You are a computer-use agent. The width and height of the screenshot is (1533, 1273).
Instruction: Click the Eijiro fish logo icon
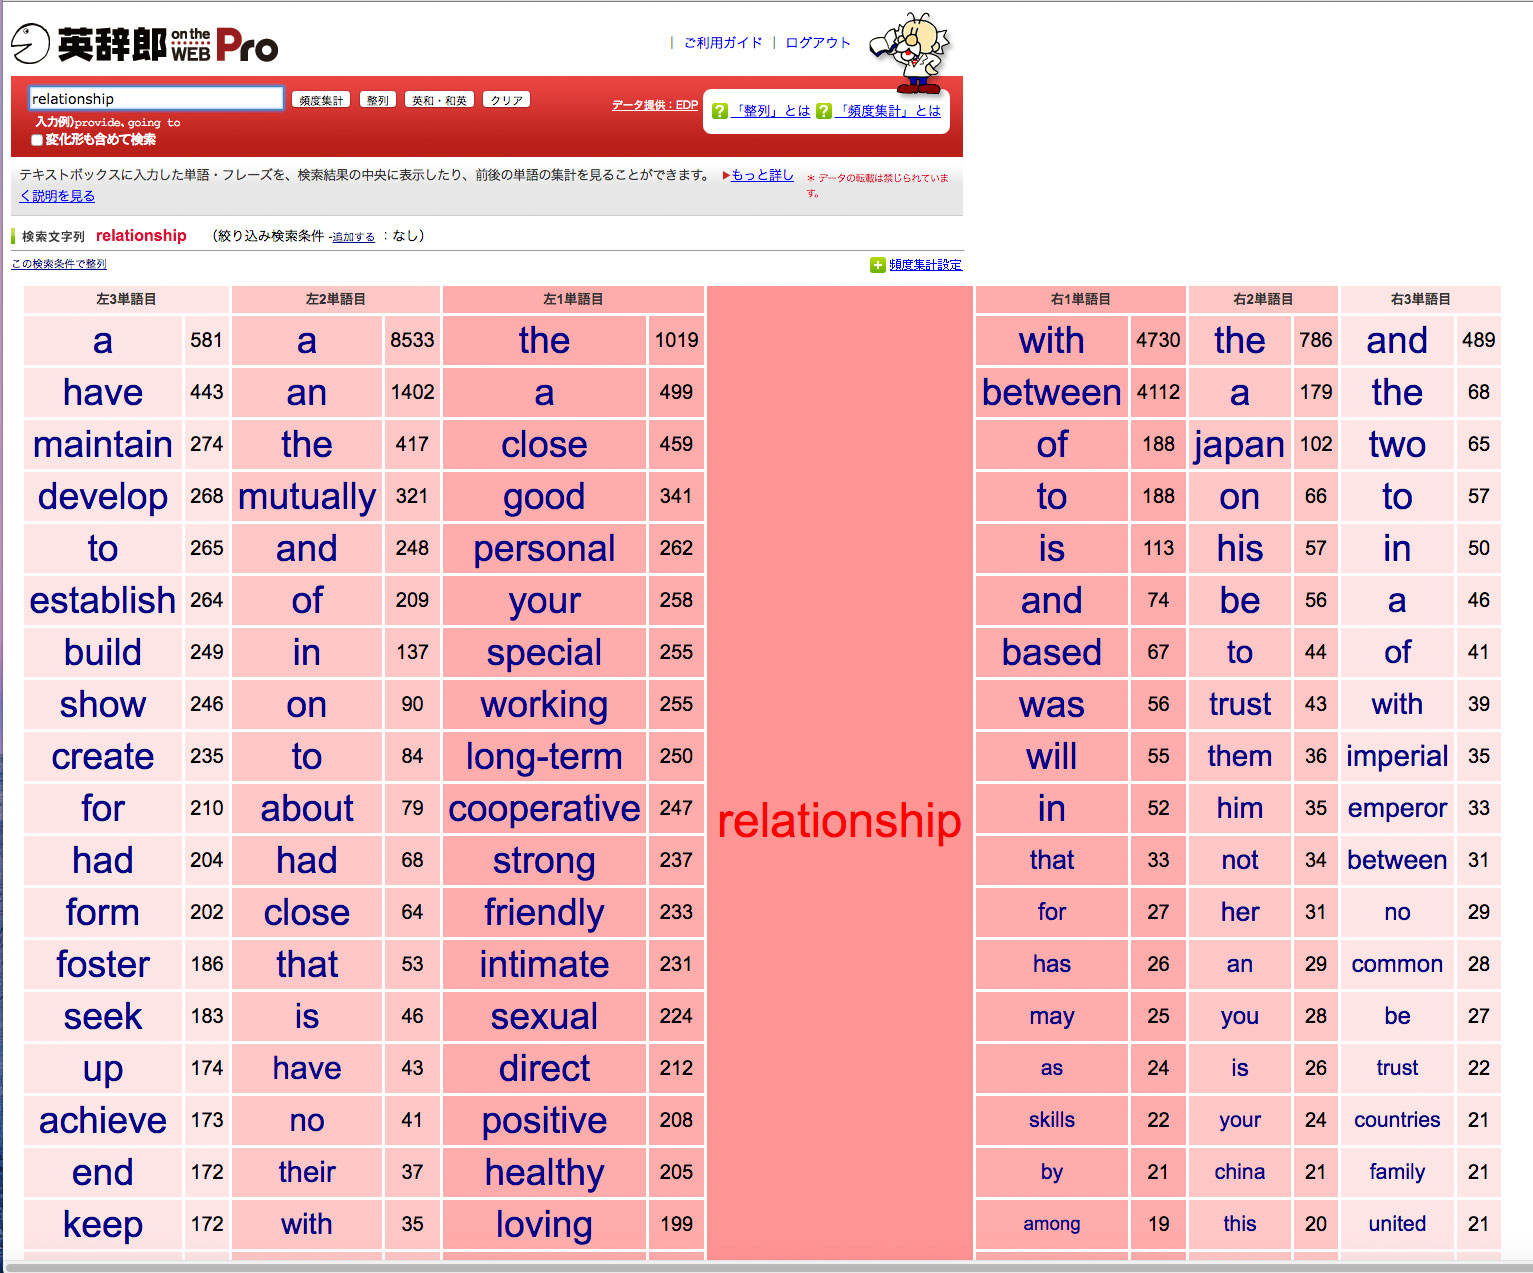(x=30, y=44)
